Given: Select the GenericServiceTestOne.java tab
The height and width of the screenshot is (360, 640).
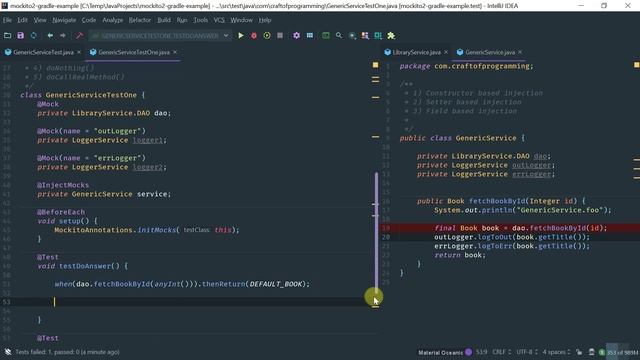Looking at the screenshot, I should (x=134, y=52).
